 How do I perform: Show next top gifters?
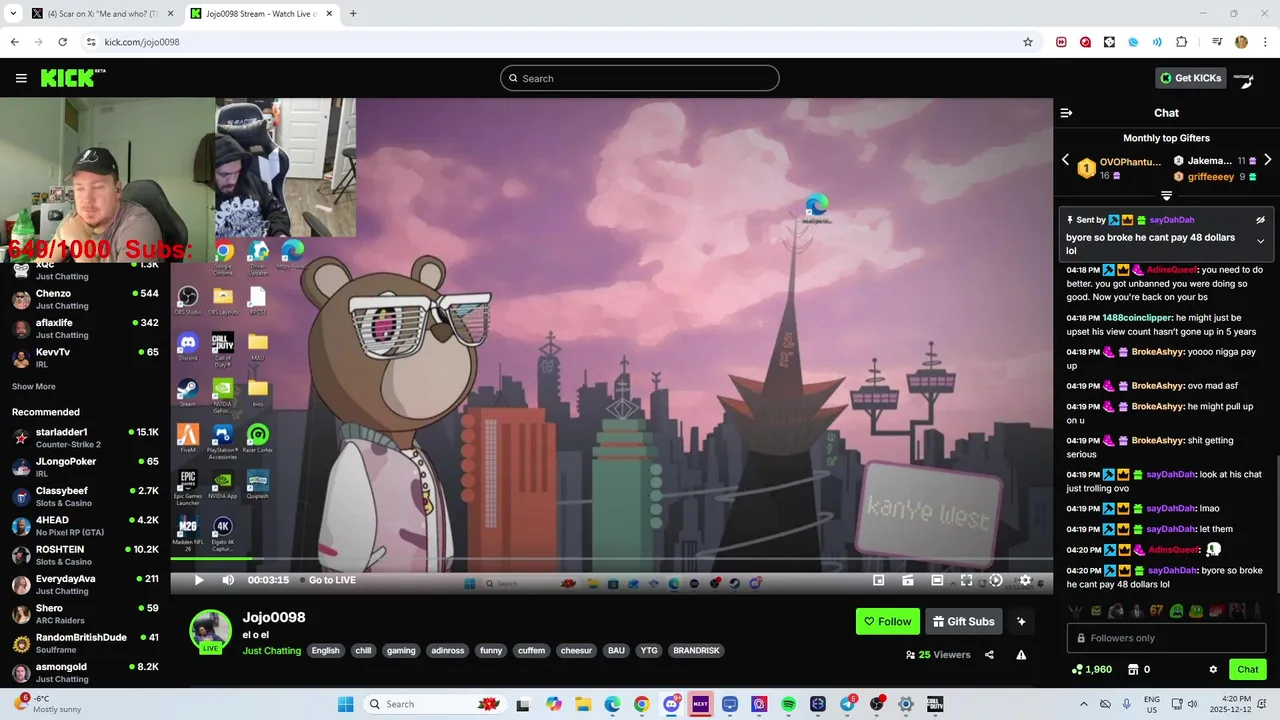tap(1267, 160)
